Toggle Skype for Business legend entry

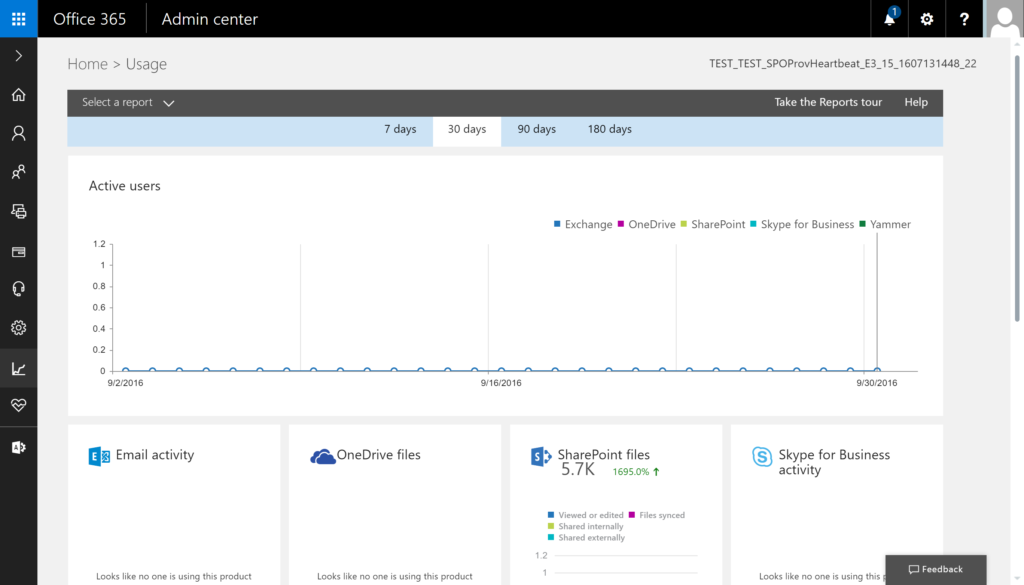(801, 224)
